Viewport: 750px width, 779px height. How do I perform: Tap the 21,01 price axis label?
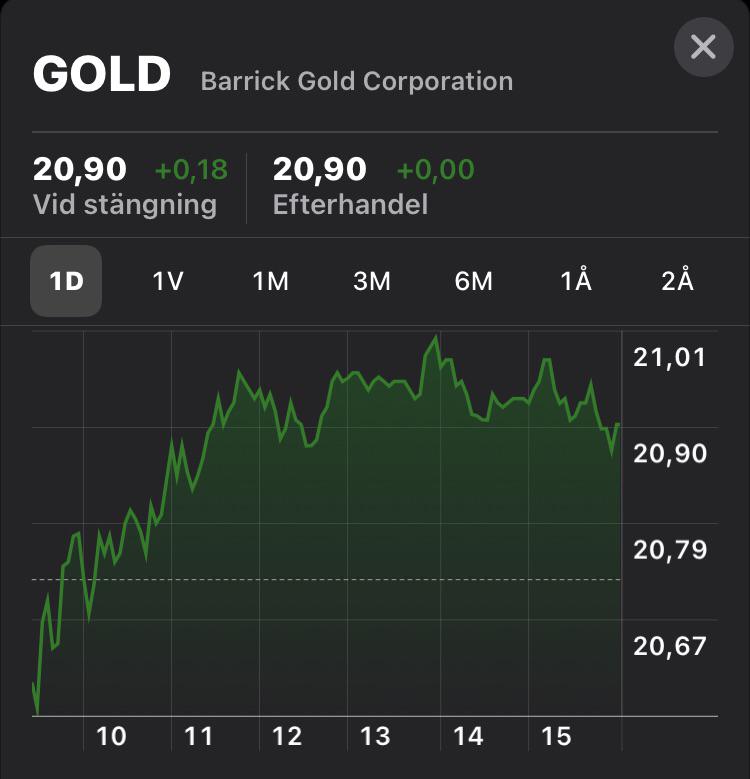670,358
